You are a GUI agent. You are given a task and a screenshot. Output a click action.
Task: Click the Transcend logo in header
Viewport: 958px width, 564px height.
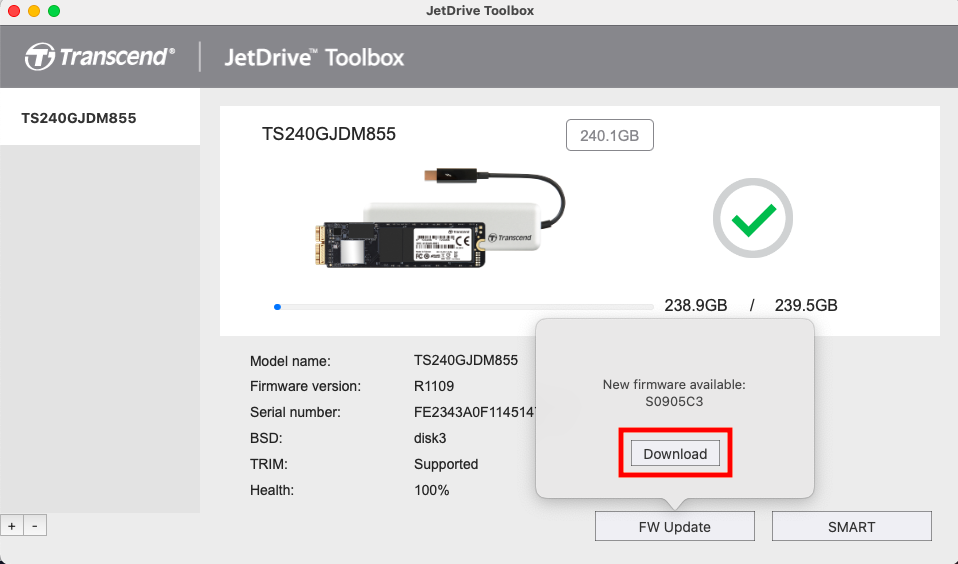[x=100, y=56]
